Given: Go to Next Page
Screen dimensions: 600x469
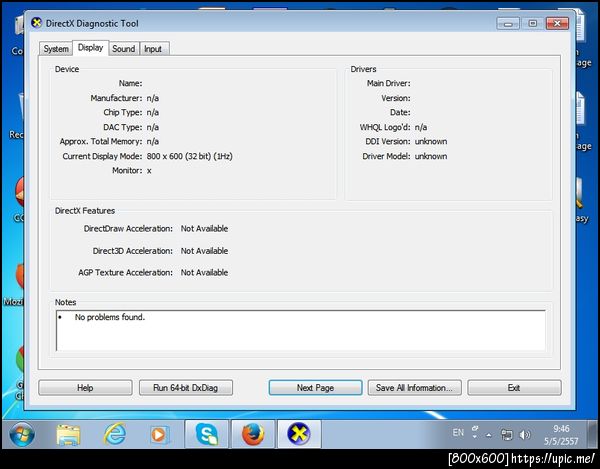Looking at the screenshot, I should pyautogui.click(x=315, y=388).
